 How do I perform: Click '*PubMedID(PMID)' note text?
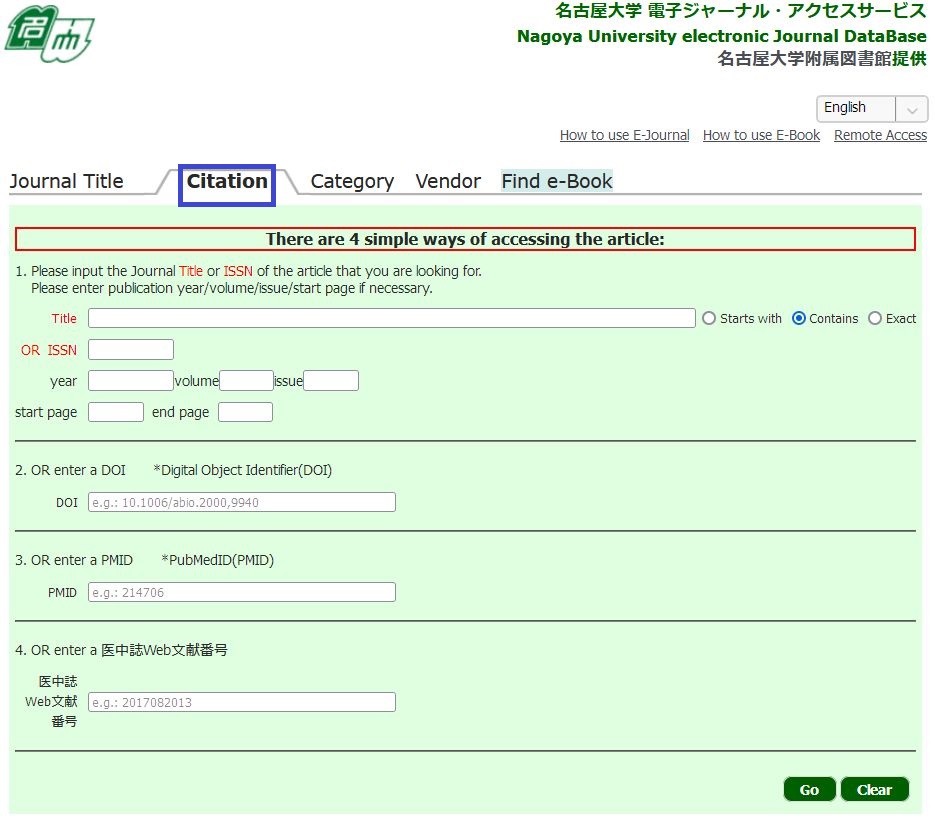coord(218,560)
